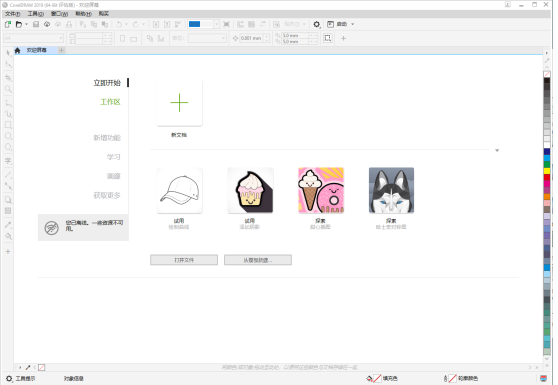Open the Options gear icon
Viewport: 558px width, 385px height.
[x=316, y=24]
